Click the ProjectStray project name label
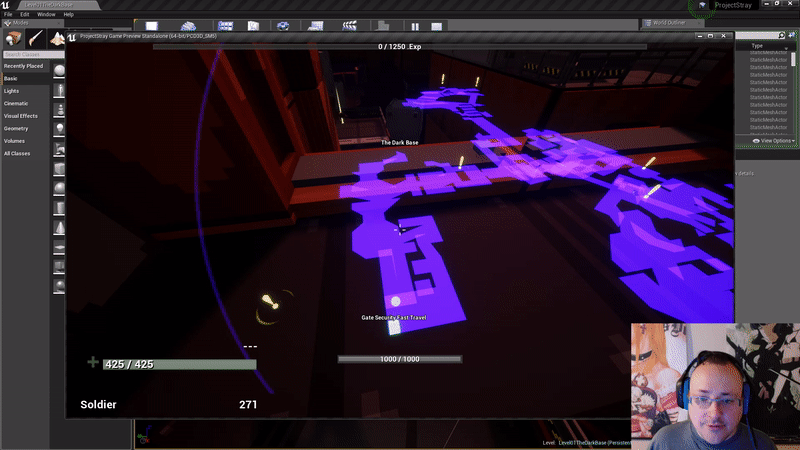This screenshot has height=450, width=800. [x=733, y=5]
